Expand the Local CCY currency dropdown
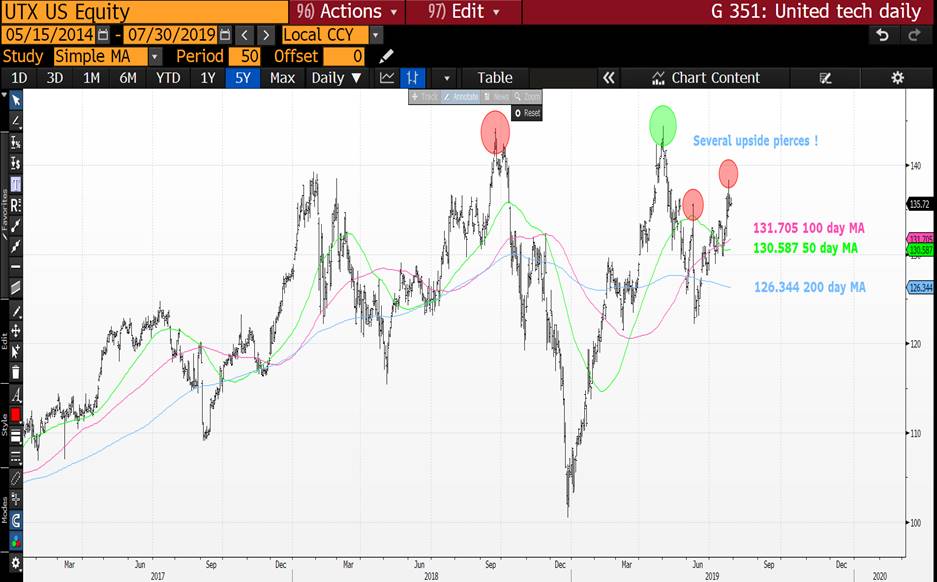Screen dimensions: 937x582 click(375, 35)
